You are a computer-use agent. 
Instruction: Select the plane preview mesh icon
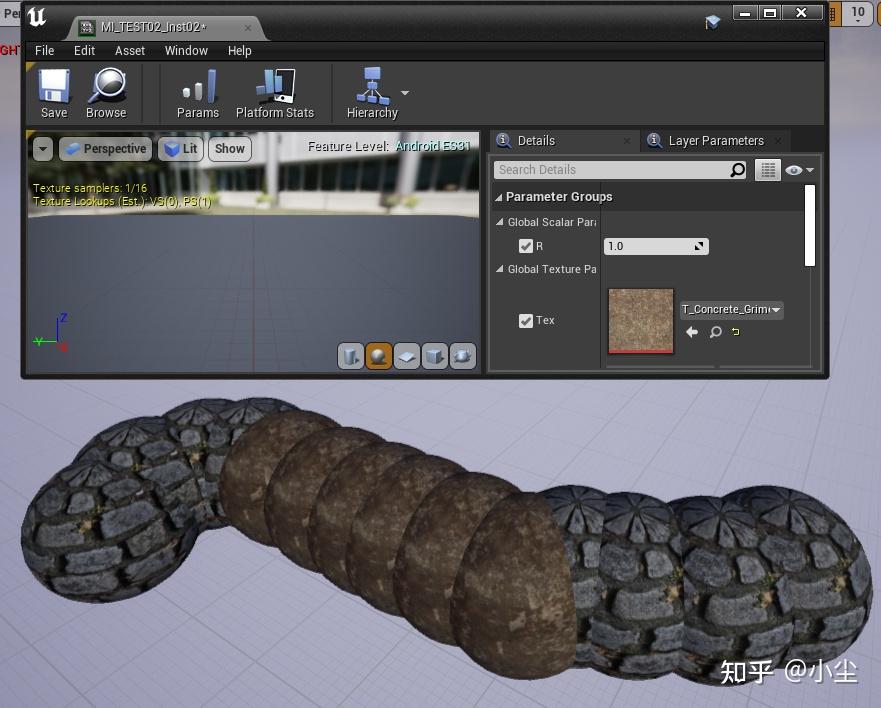pos(406,356)
